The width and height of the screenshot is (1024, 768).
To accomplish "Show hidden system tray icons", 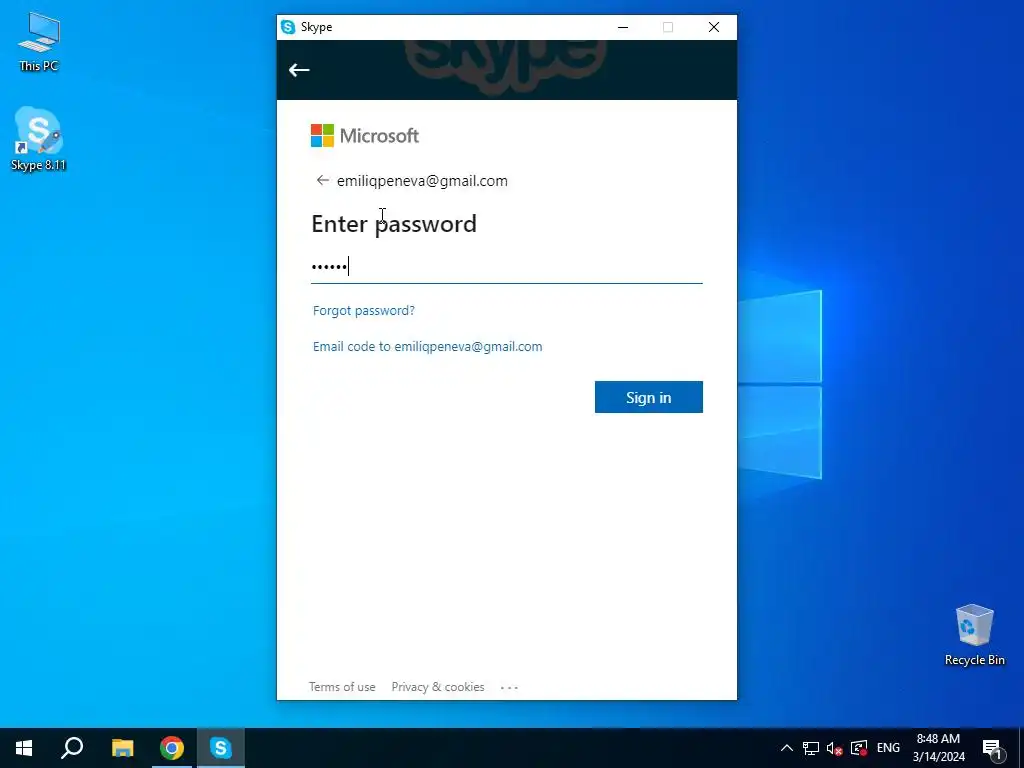I will pyautogui.click(x=787, y=748).
